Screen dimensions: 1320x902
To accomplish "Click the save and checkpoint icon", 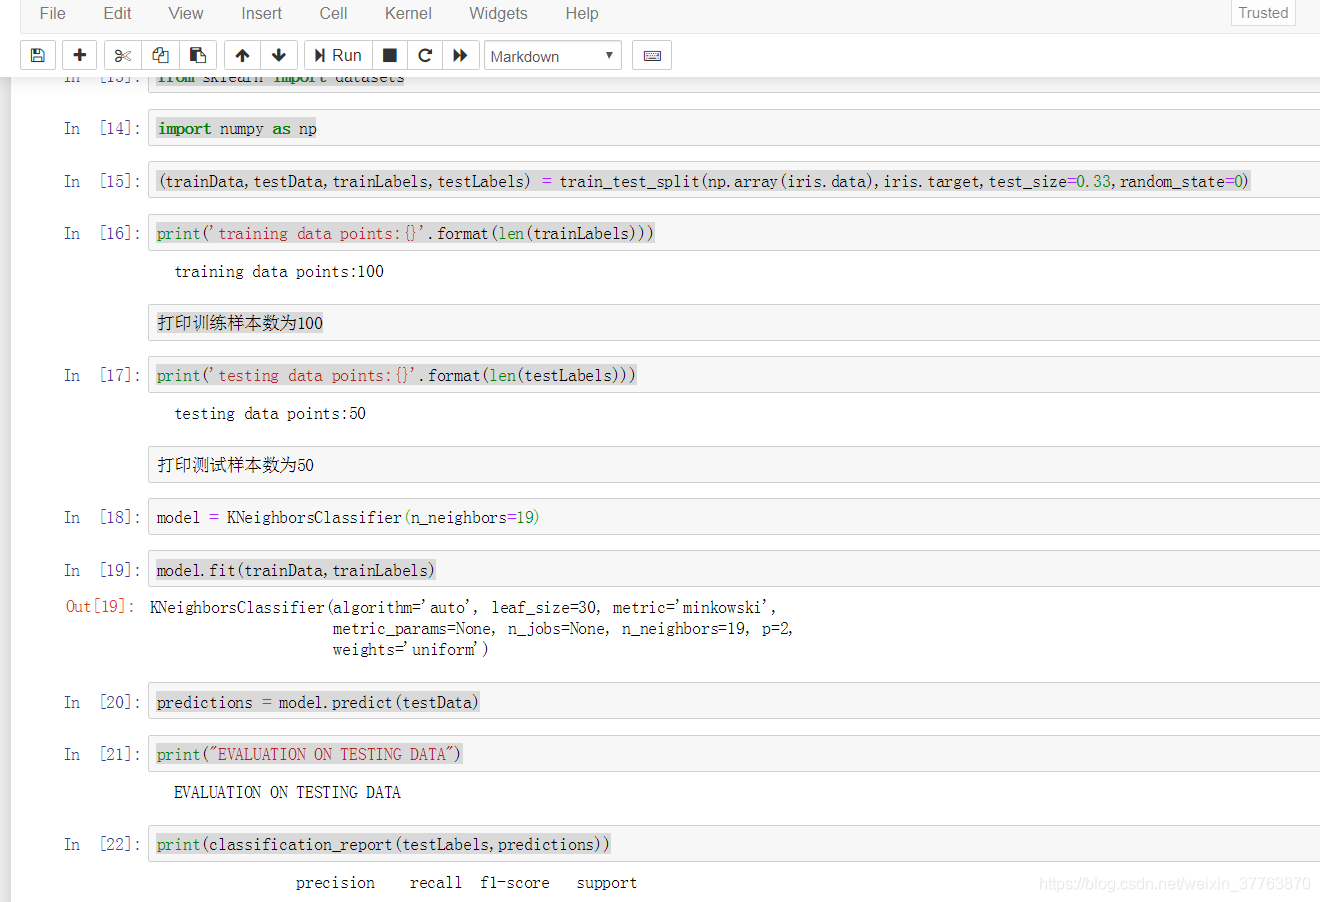I will coord(38,56).
